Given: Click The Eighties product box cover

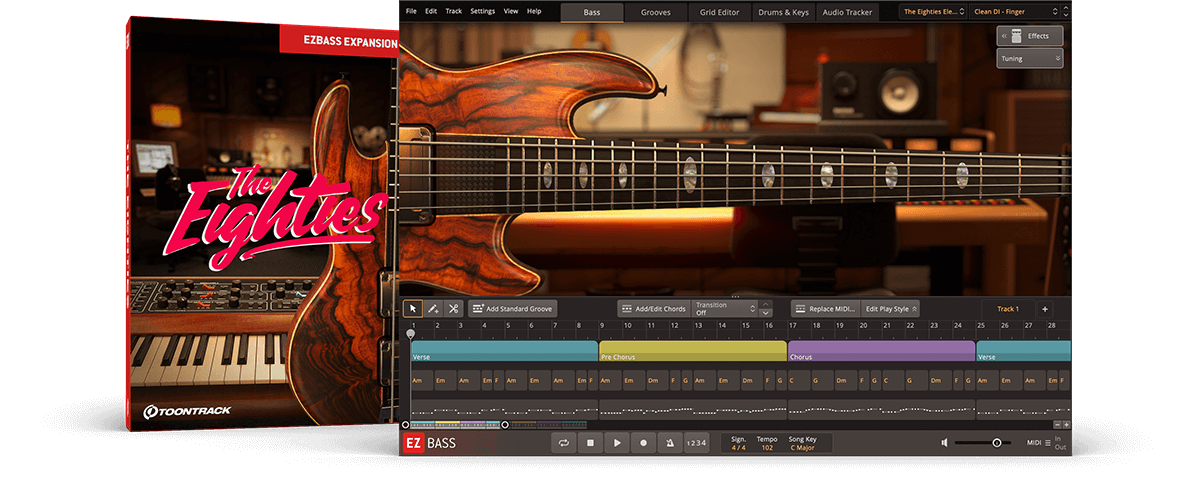Looking at the screenshot, I should [x=262, y=225].
